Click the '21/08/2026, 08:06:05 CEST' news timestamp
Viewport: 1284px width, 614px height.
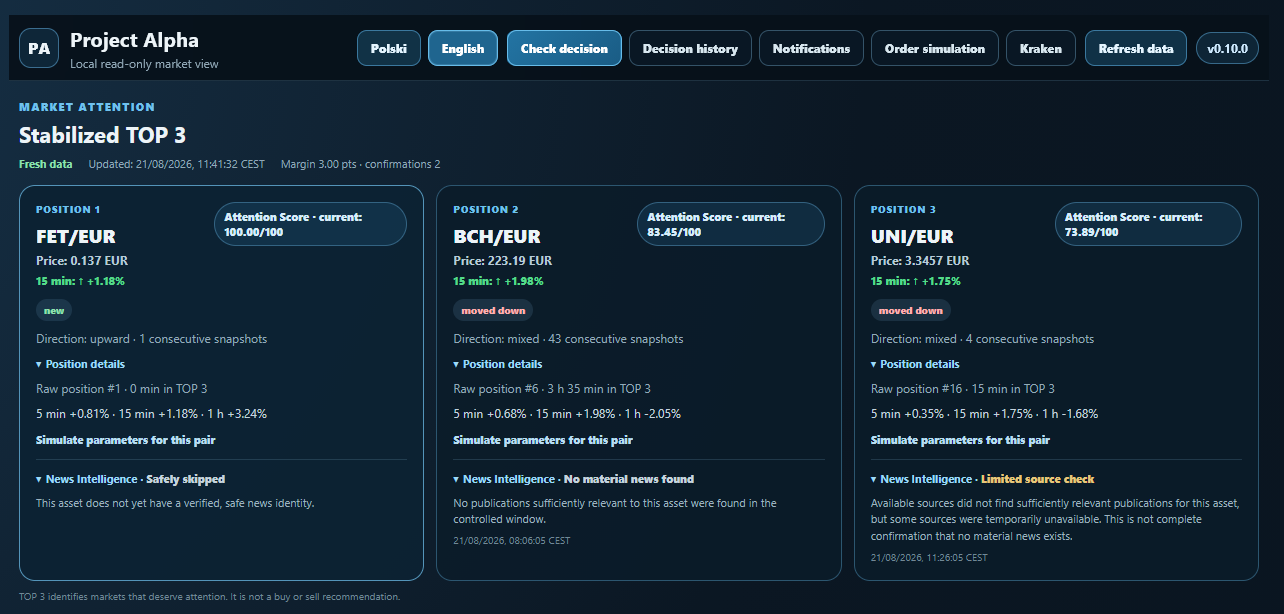[x=512, y=541]
